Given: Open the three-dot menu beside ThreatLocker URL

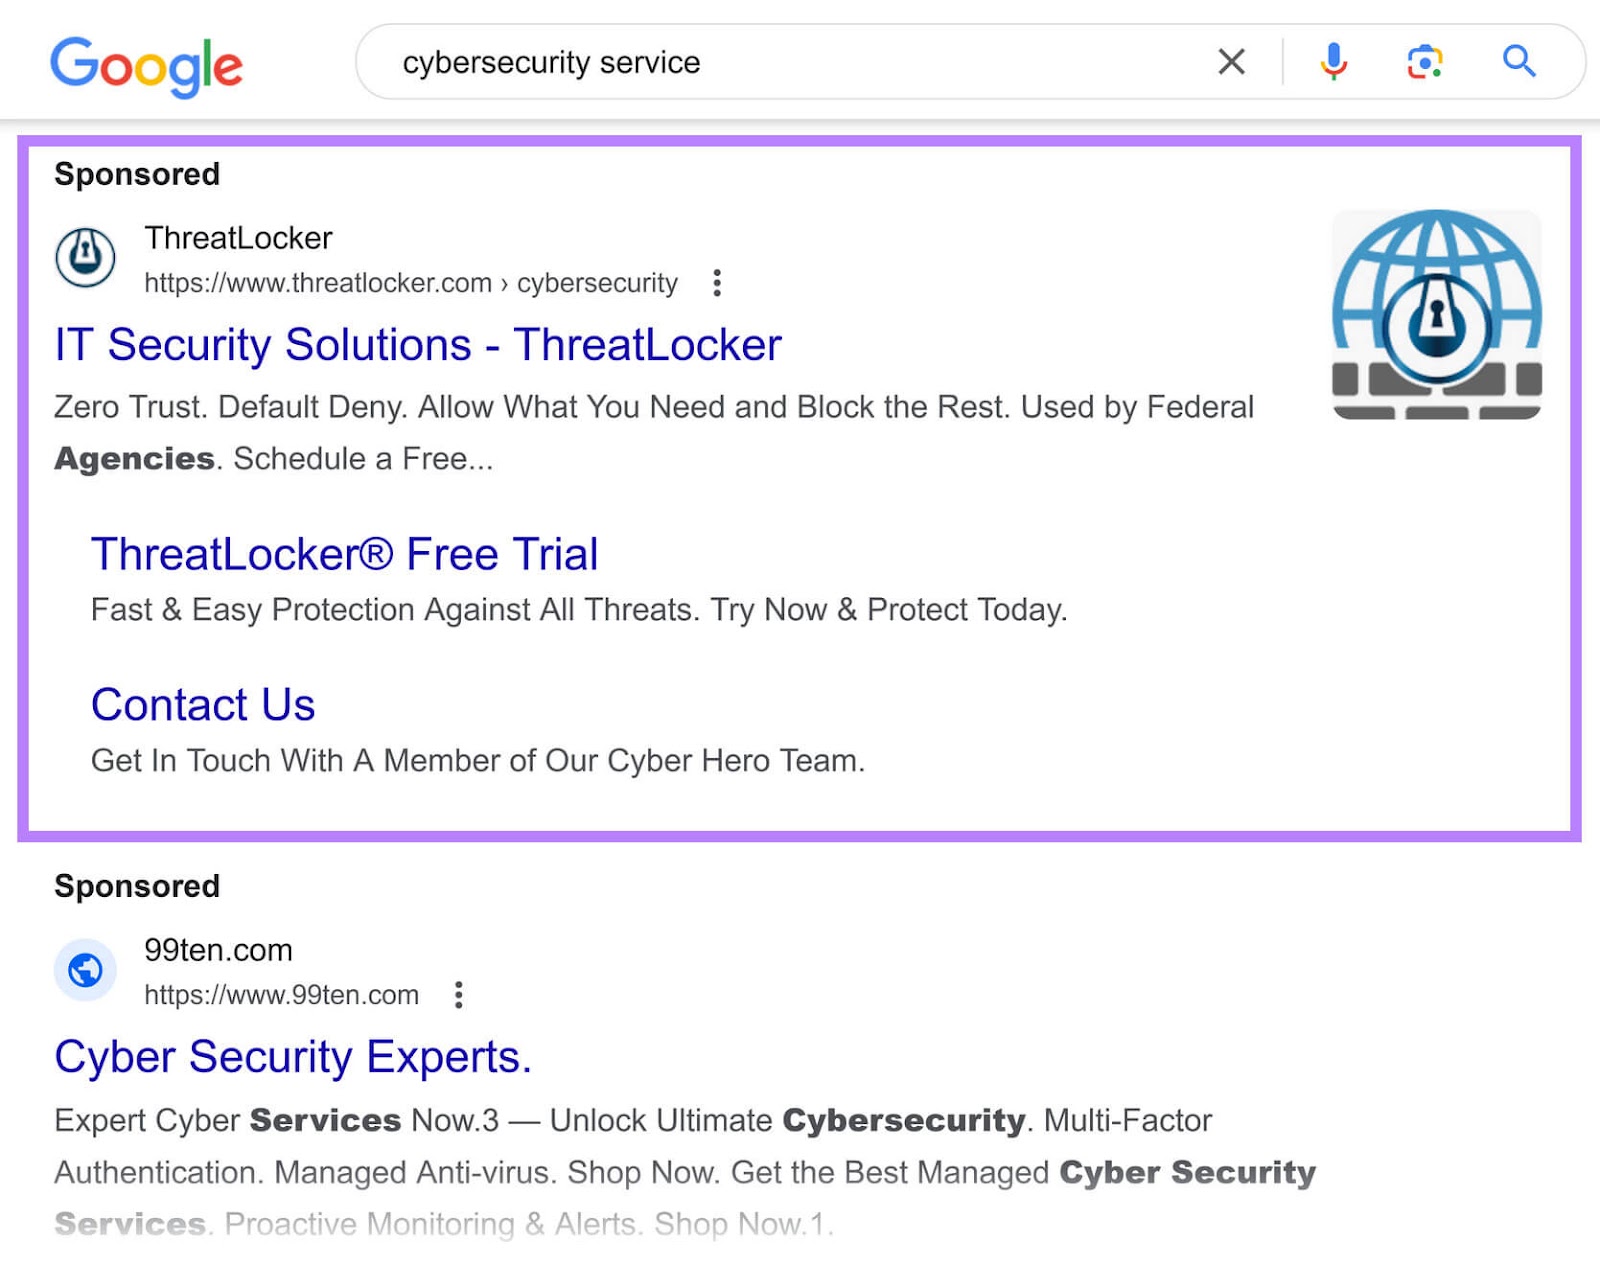Looking at the screenshot, I should point(718,284).
